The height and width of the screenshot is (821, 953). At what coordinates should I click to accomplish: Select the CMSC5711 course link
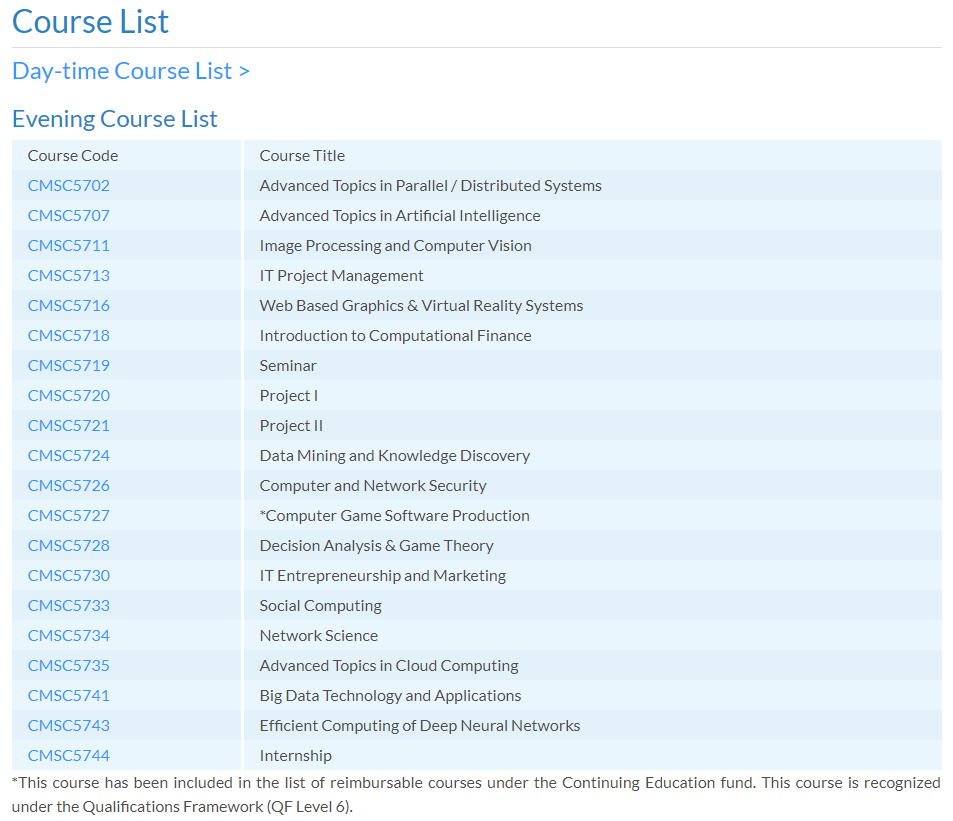tap(69, 245)
